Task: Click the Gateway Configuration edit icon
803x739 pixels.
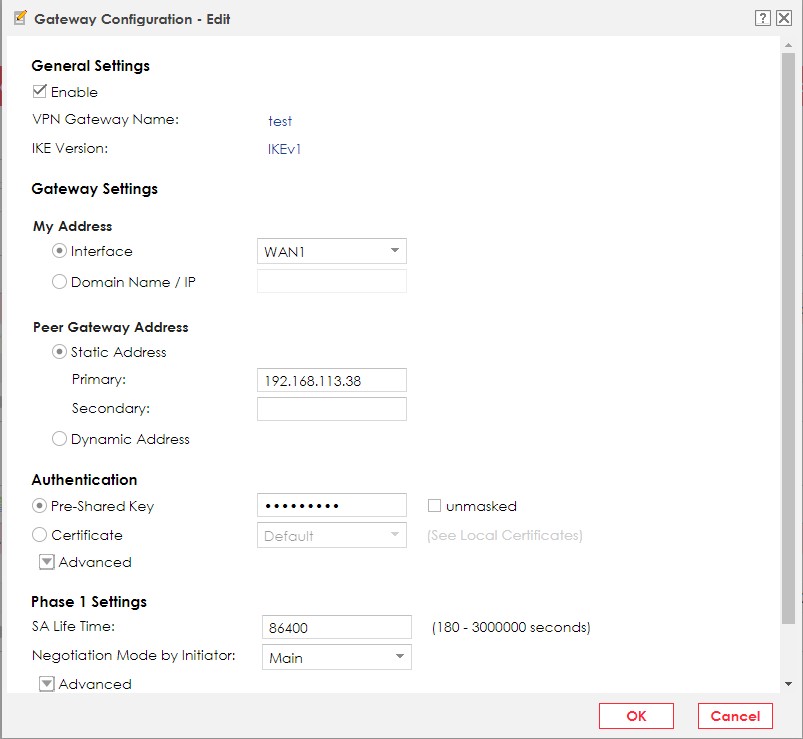Action: coord(19,18)
